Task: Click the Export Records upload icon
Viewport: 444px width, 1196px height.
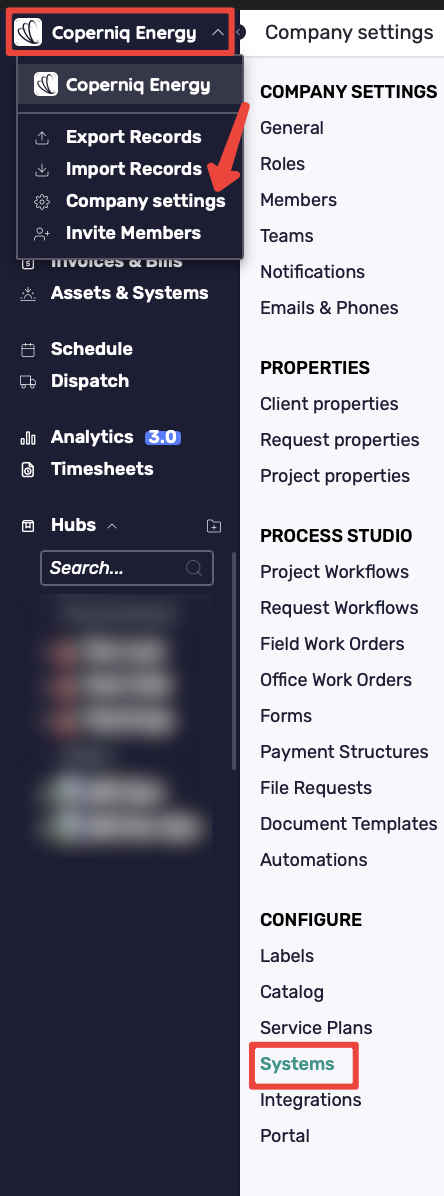Action: [42, 137]
